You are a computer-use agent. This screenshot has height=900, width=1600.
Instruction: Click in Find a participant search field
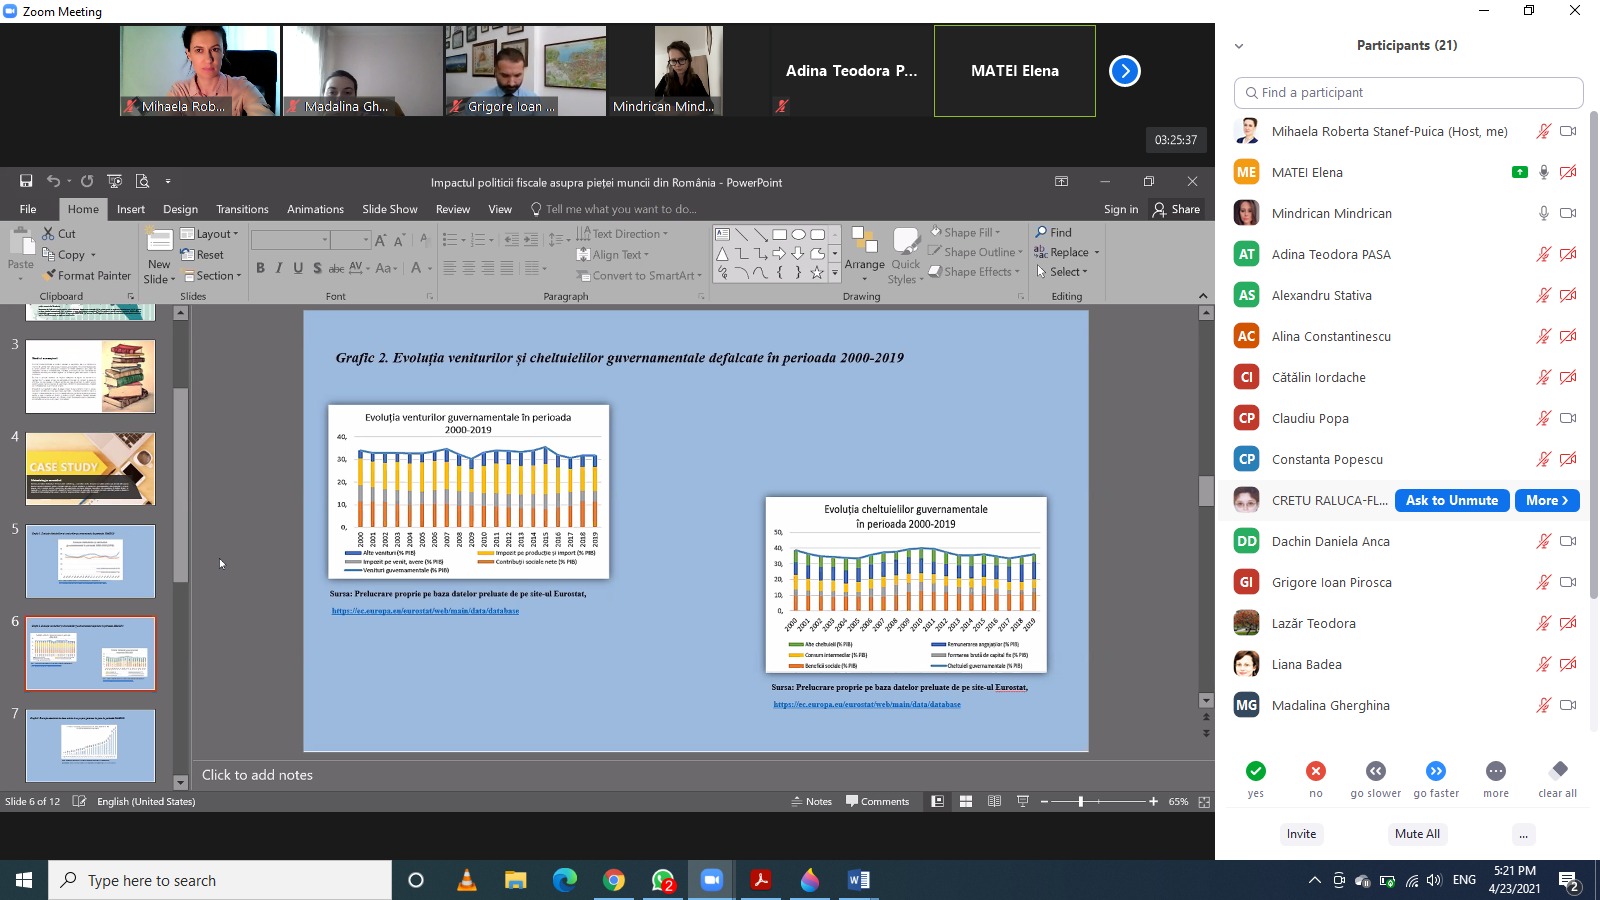(1409, 92)
